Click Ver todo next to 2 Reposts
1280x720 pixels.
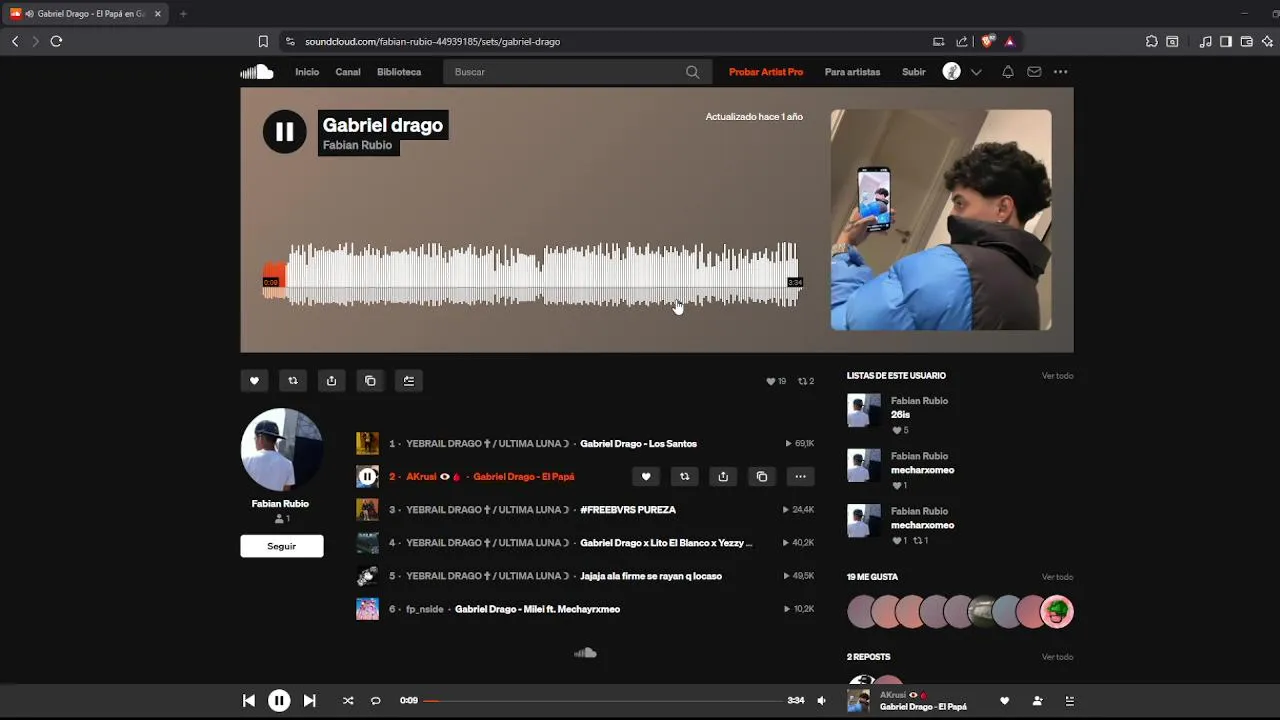coord(1057,657)
